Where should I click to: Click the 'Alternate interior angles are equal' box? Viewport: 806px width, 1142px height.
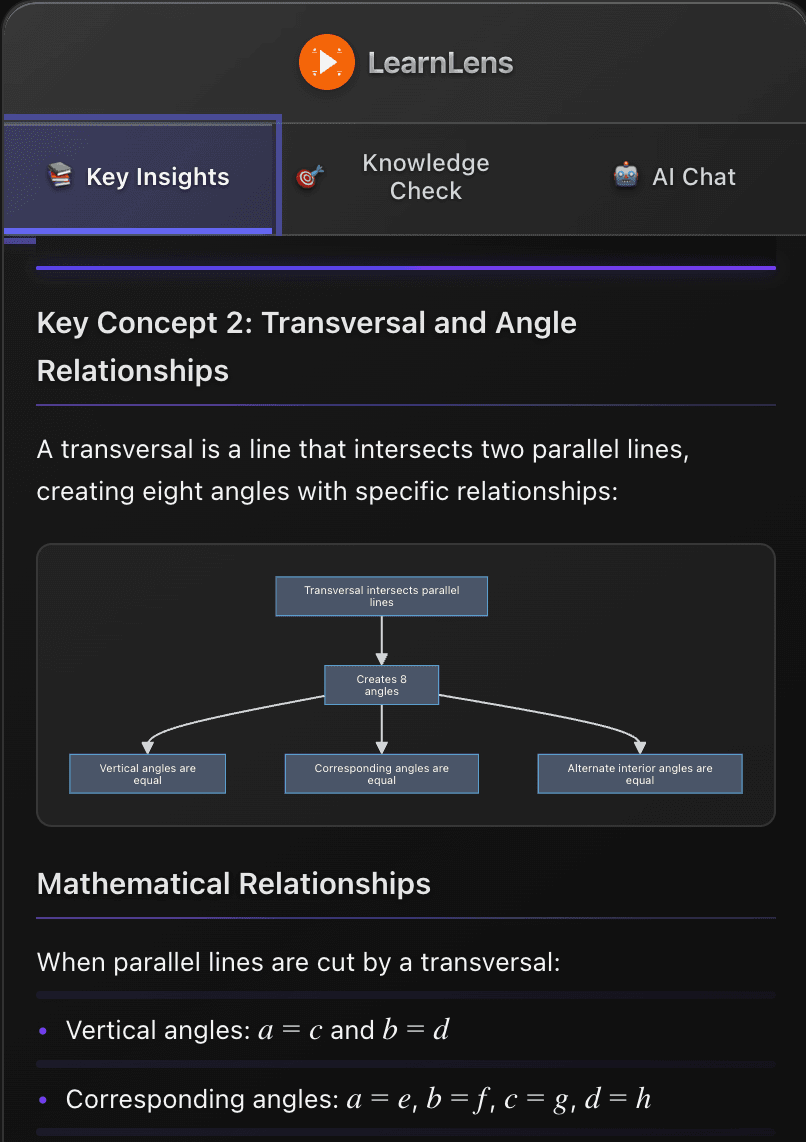tap(640, 773)
